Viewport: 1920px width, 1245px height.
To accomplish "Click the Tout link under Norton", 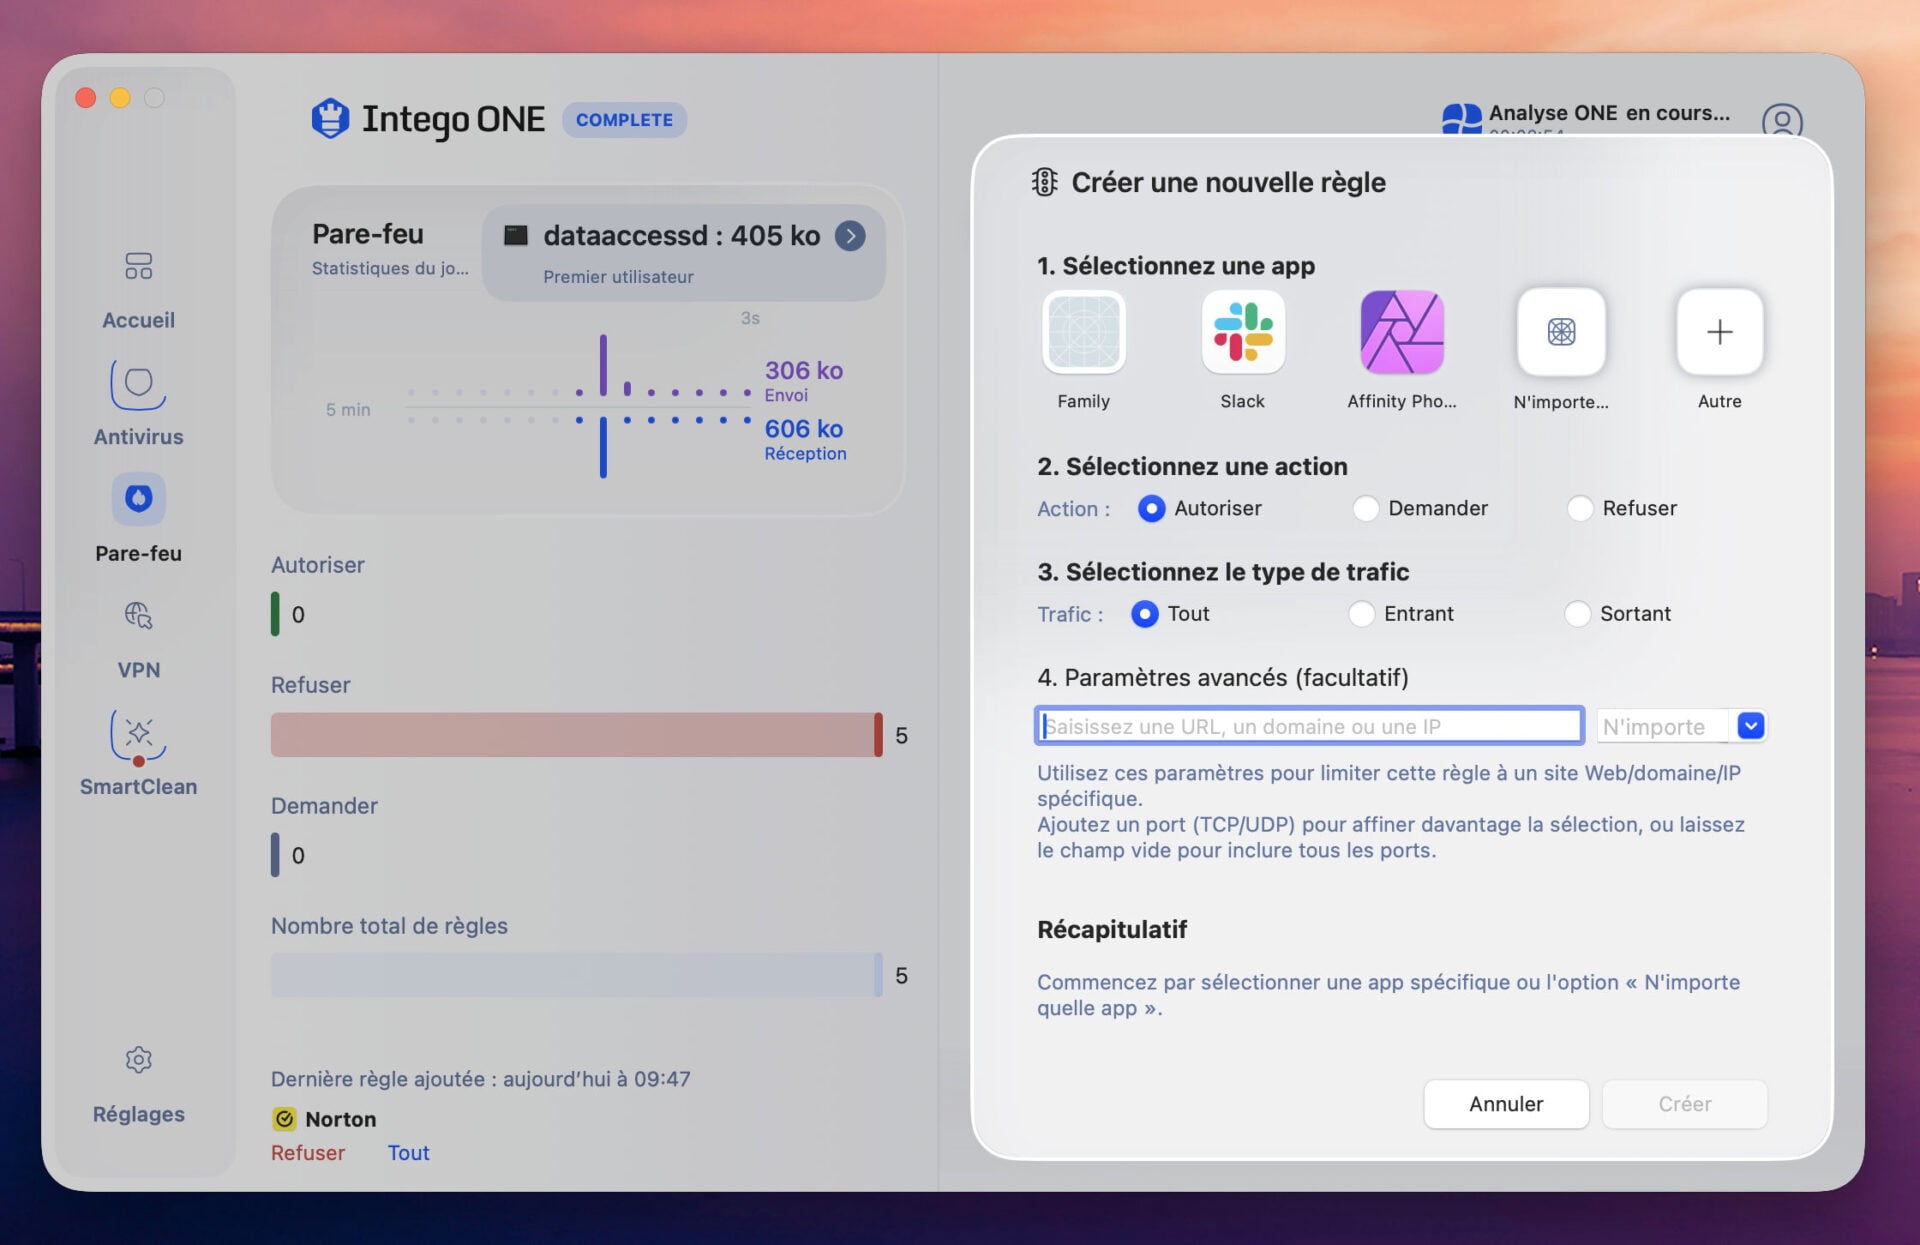I will 409,1153.
